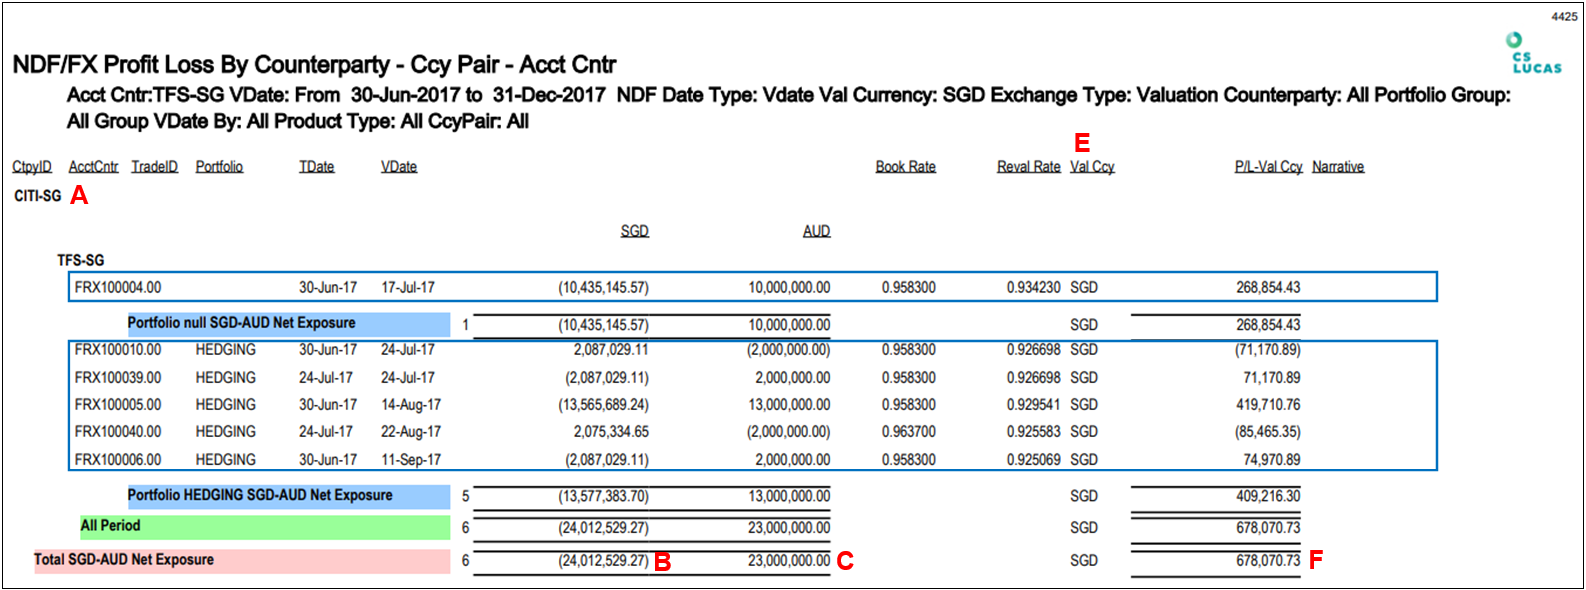1586x590 pixels.
Task: Select trade ID FRX100039.00
Action: (118, 378)
